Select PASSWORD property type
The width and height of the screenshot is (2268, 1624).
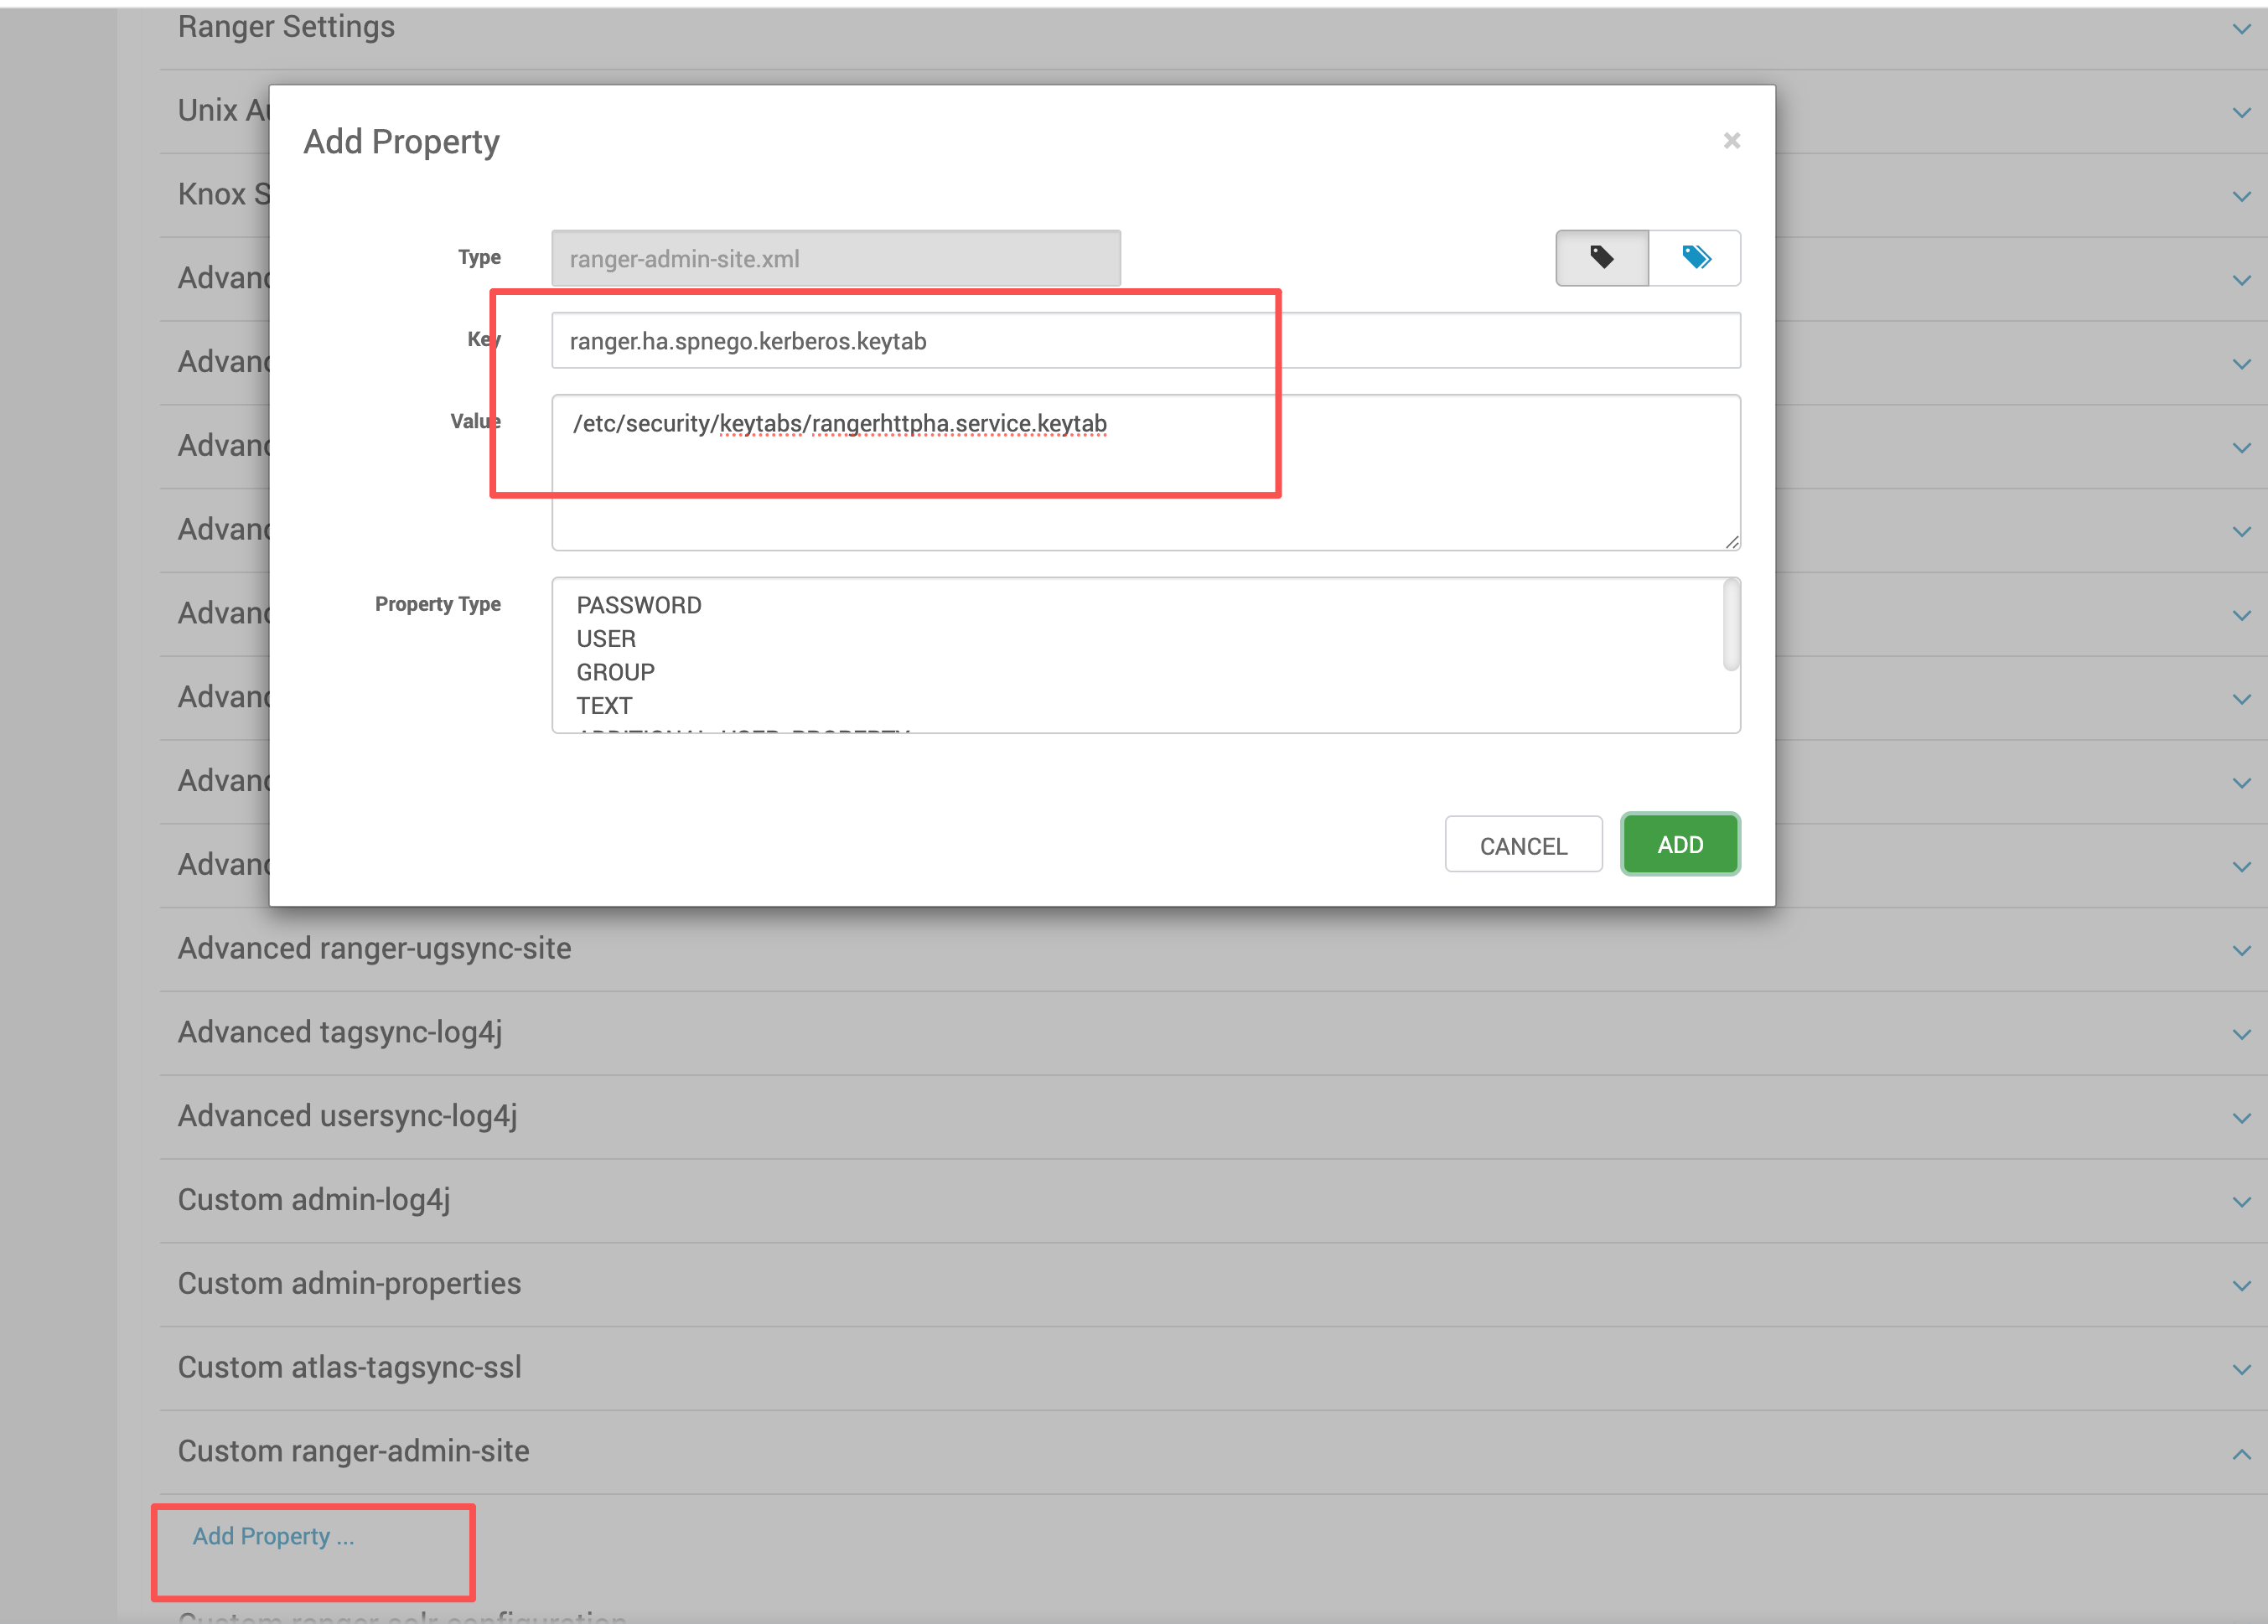[x=639, y=605]
